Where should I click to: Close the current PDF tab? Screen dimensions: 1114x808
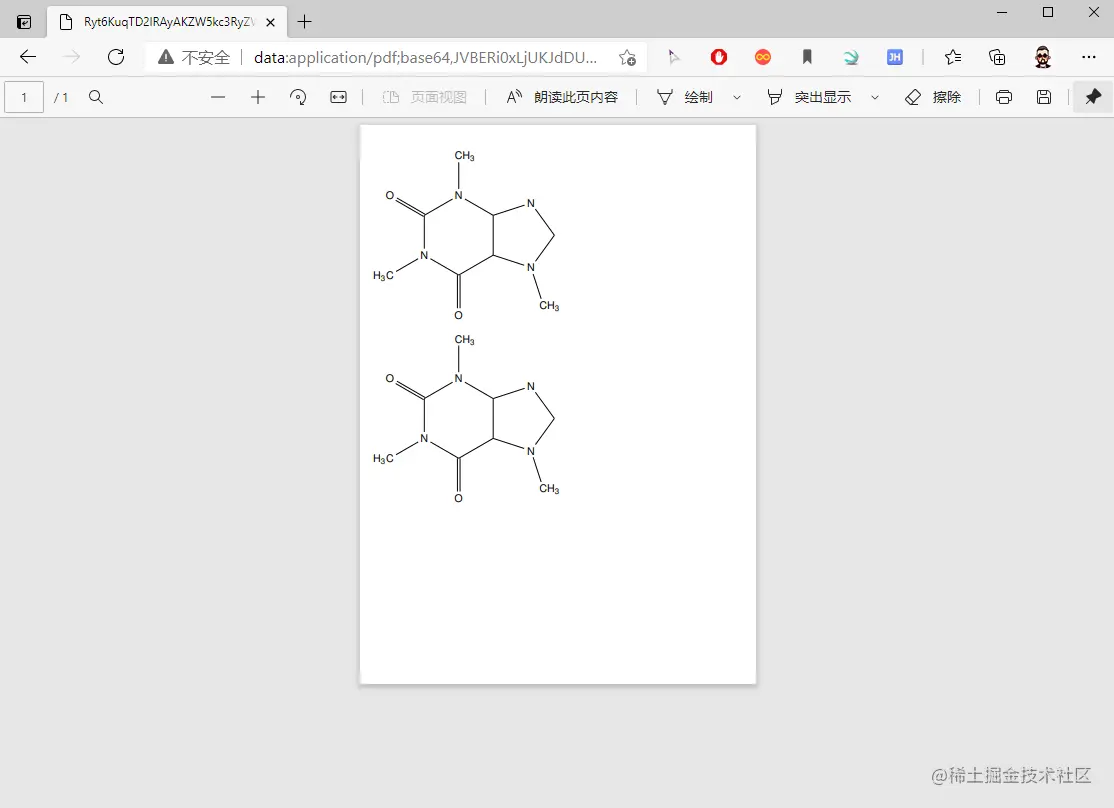pyautogui.click(x=271, y=22)
